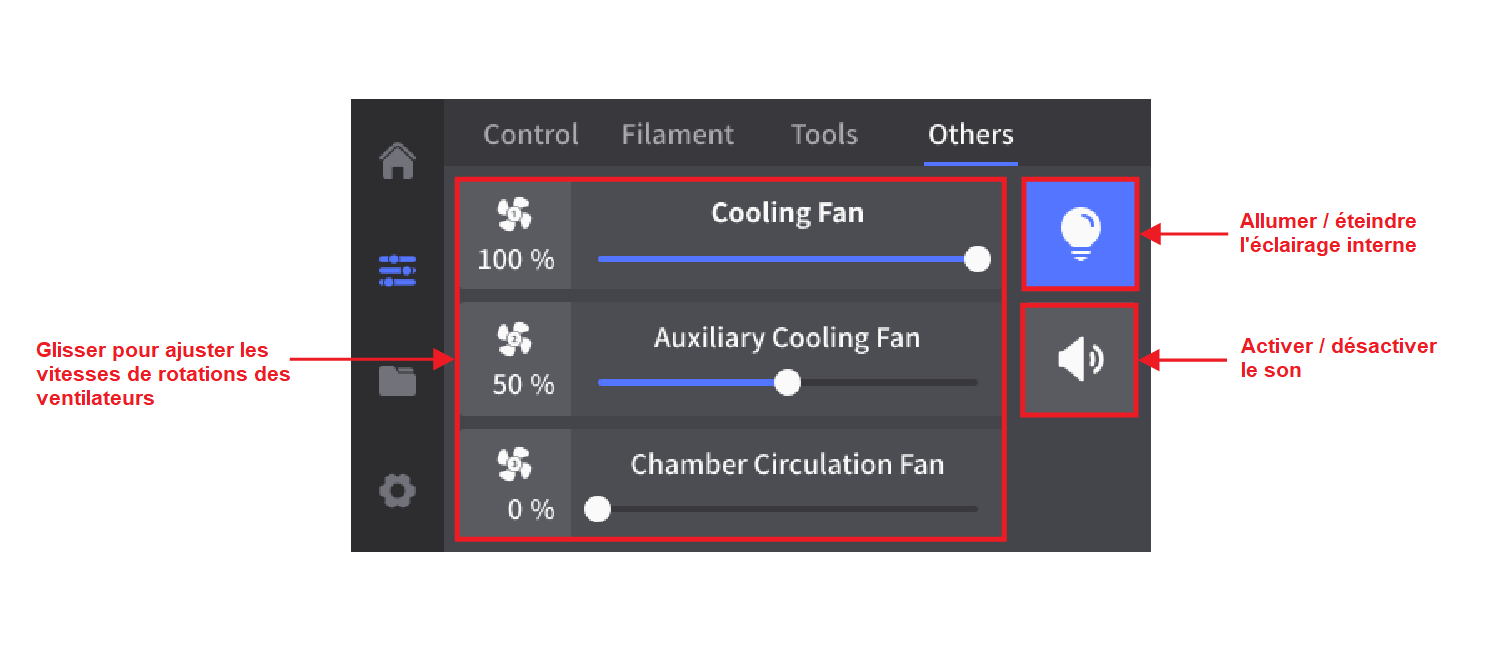This screenshot has height=651, width=1501.
Task: Switch to the Control tab
Action: point(530,135)
